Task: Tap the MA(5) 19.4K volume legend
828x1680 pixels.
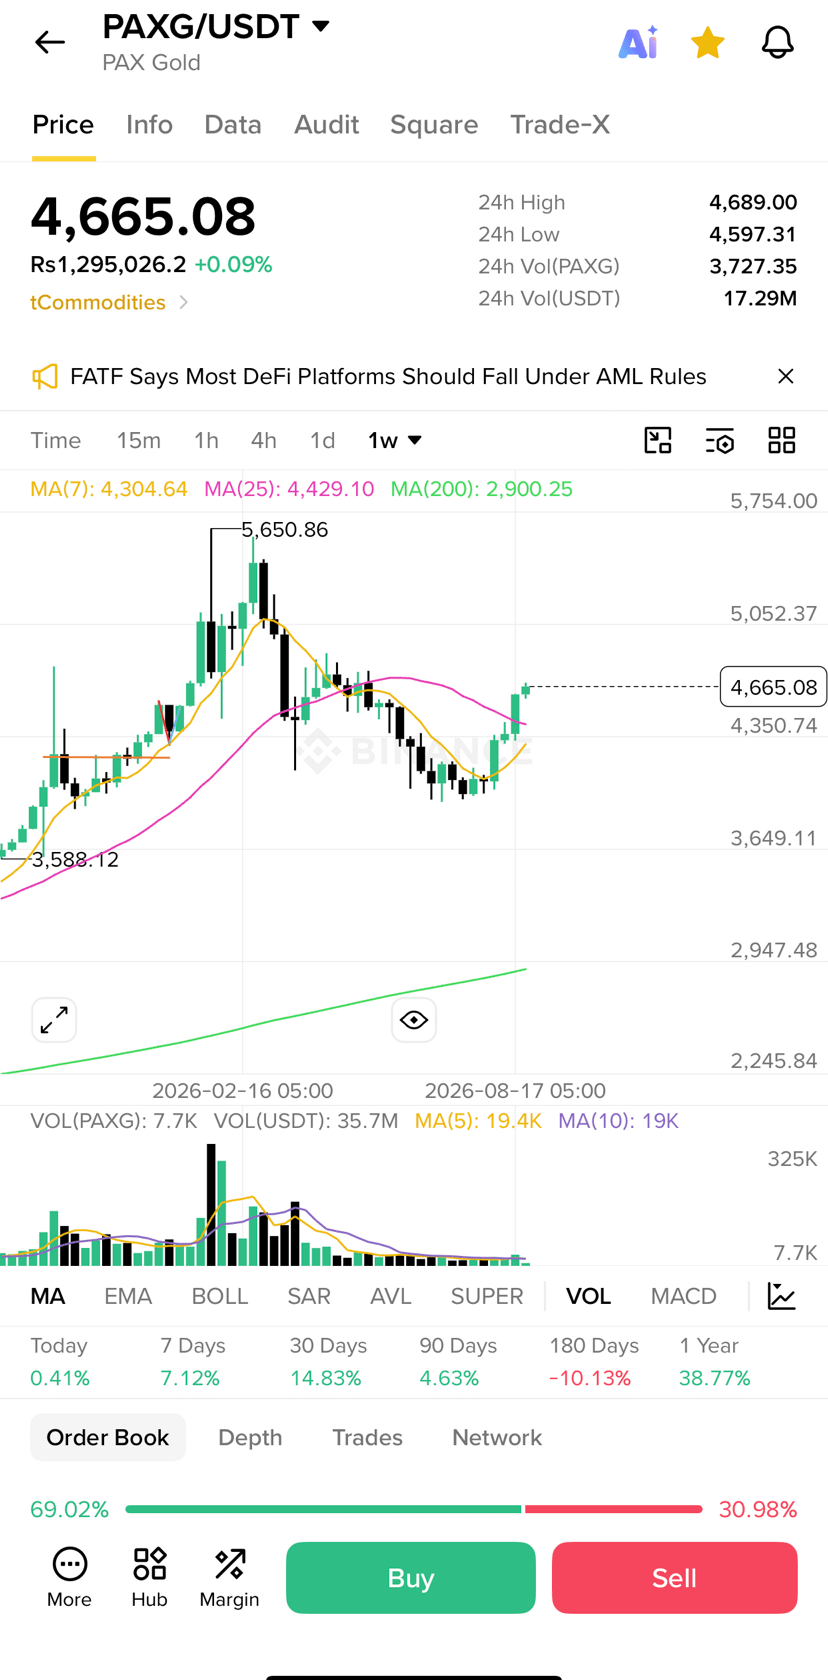Action: [x=478, y=1121]
